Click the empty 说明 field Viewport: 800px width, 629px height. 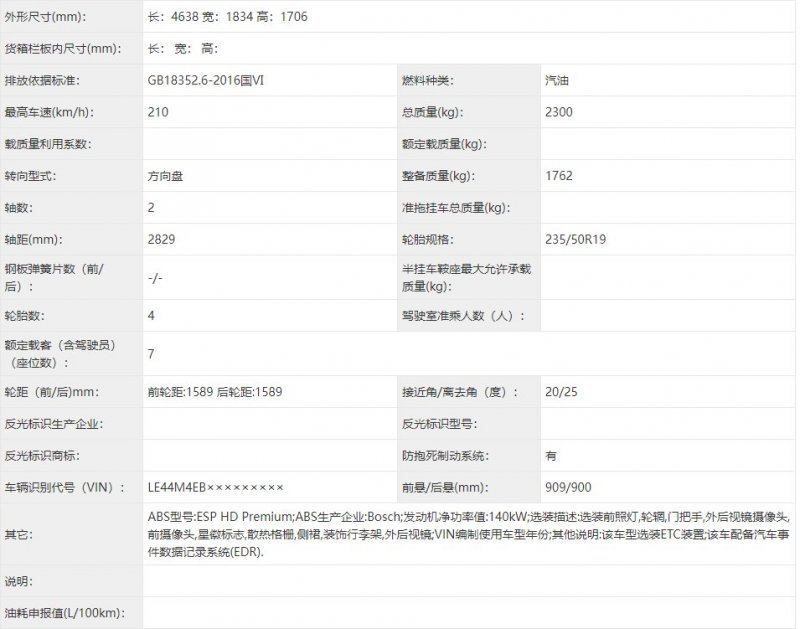pyautogui.click(x=468, y=581)
